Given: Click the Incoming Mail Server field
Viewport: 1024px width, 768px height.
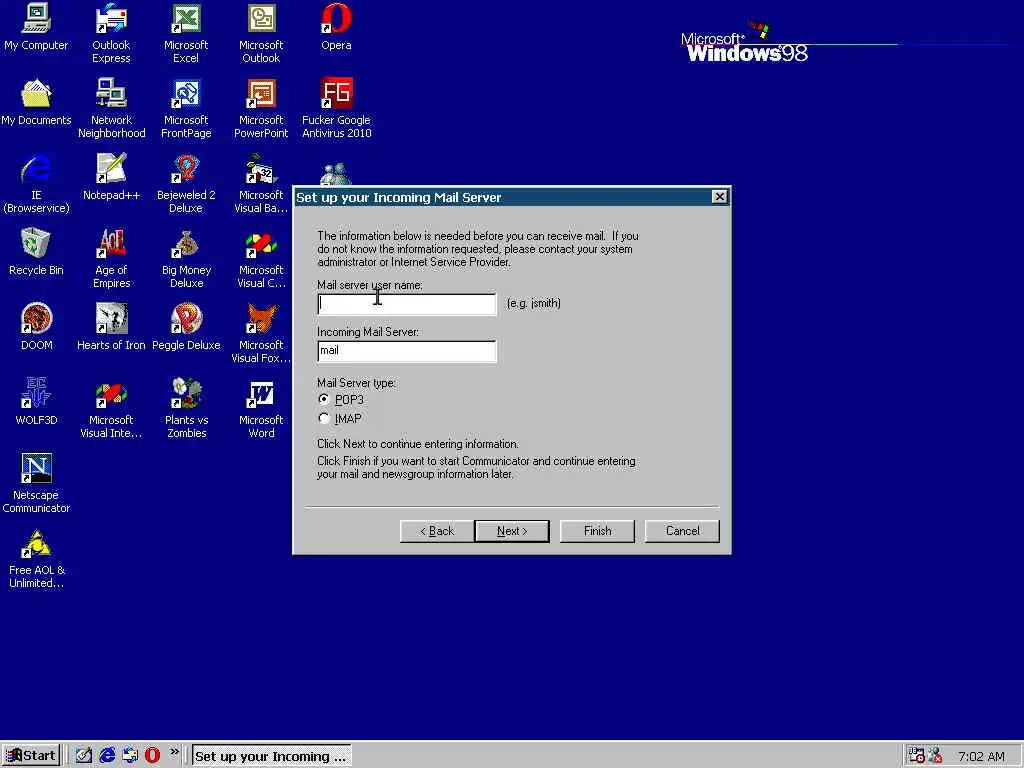Looking at the screenshot, I should (x=407, y=351).
